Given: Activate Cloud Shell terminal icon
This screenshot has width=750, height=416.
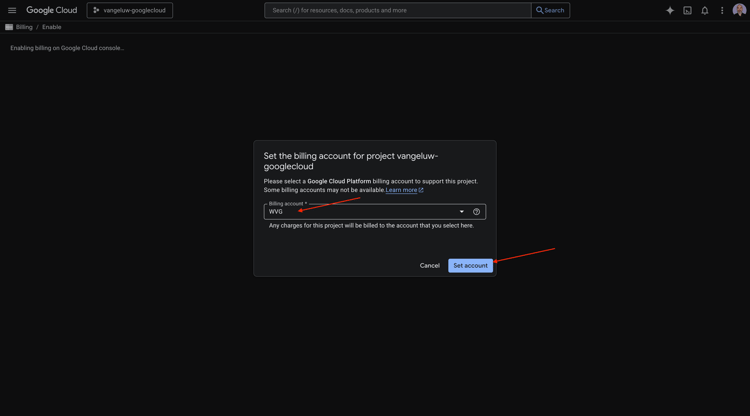Looking at the screenshot, I should coord(687,10).
